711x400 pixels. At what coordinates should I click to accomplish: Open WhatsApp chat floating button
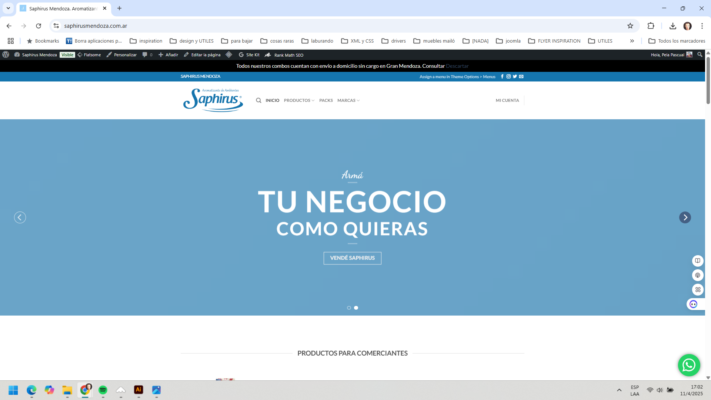coord(689,365)
